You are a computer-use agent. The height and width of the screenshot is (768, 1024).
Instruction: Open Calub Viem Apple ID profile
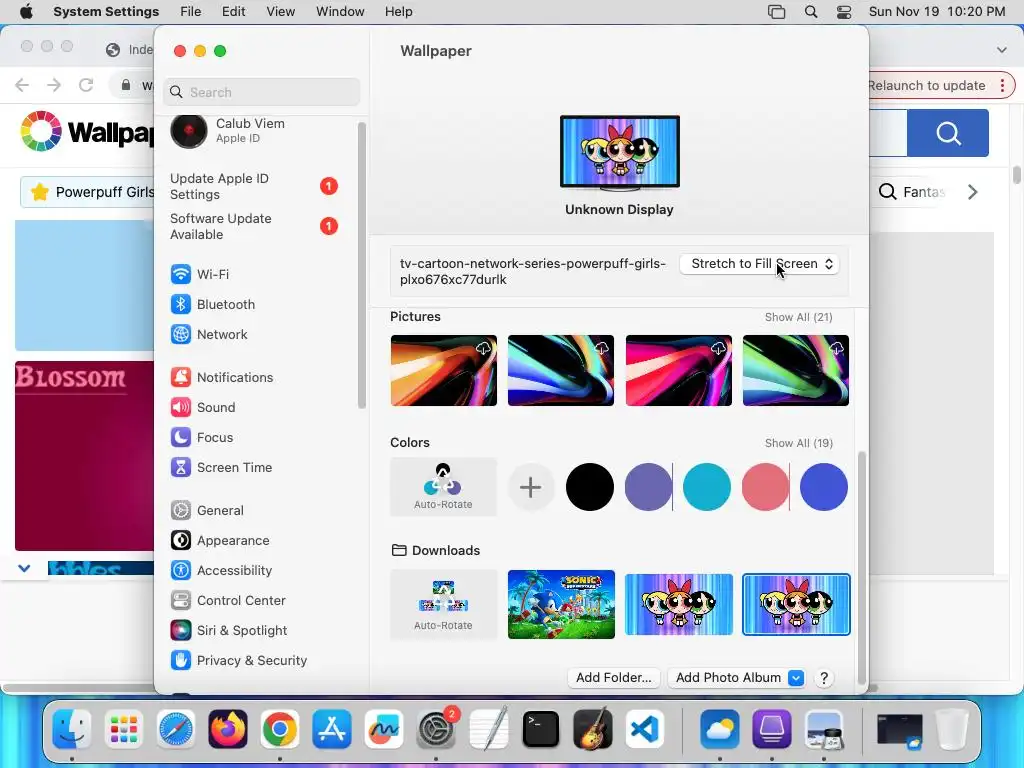[229, 131]
